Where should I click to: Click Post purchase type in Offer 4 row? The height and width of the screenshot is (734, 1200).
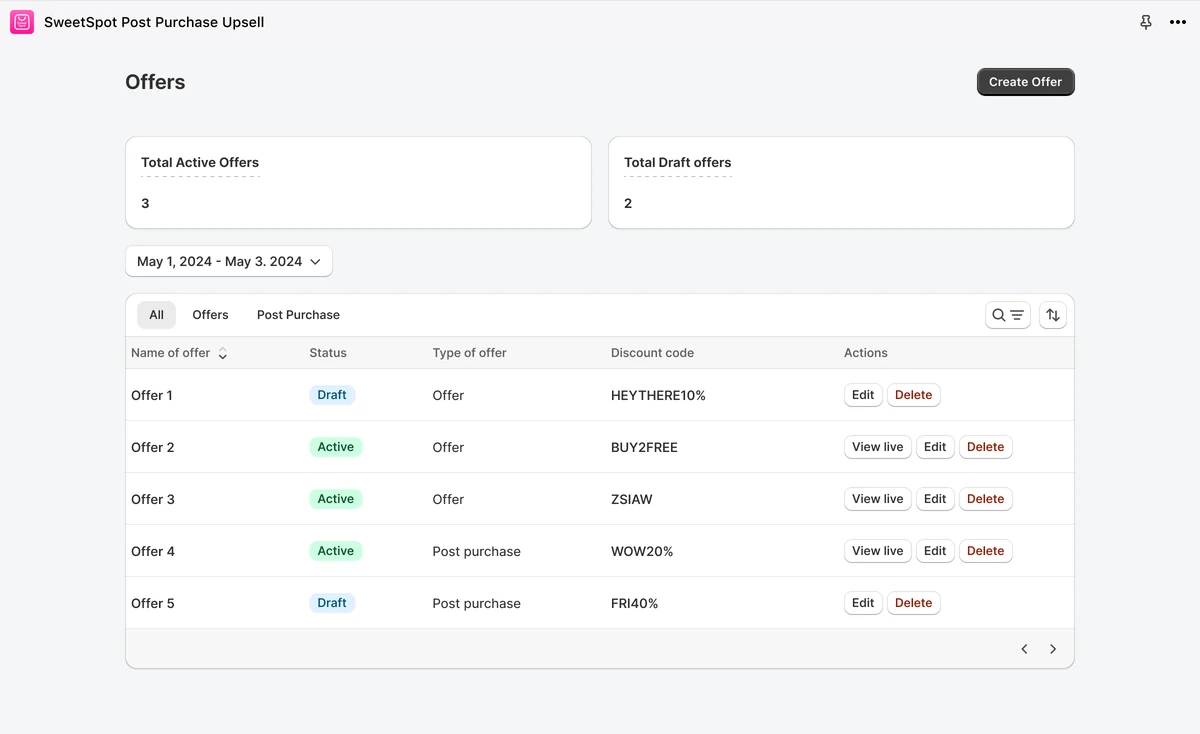click(x=477, y=551)
